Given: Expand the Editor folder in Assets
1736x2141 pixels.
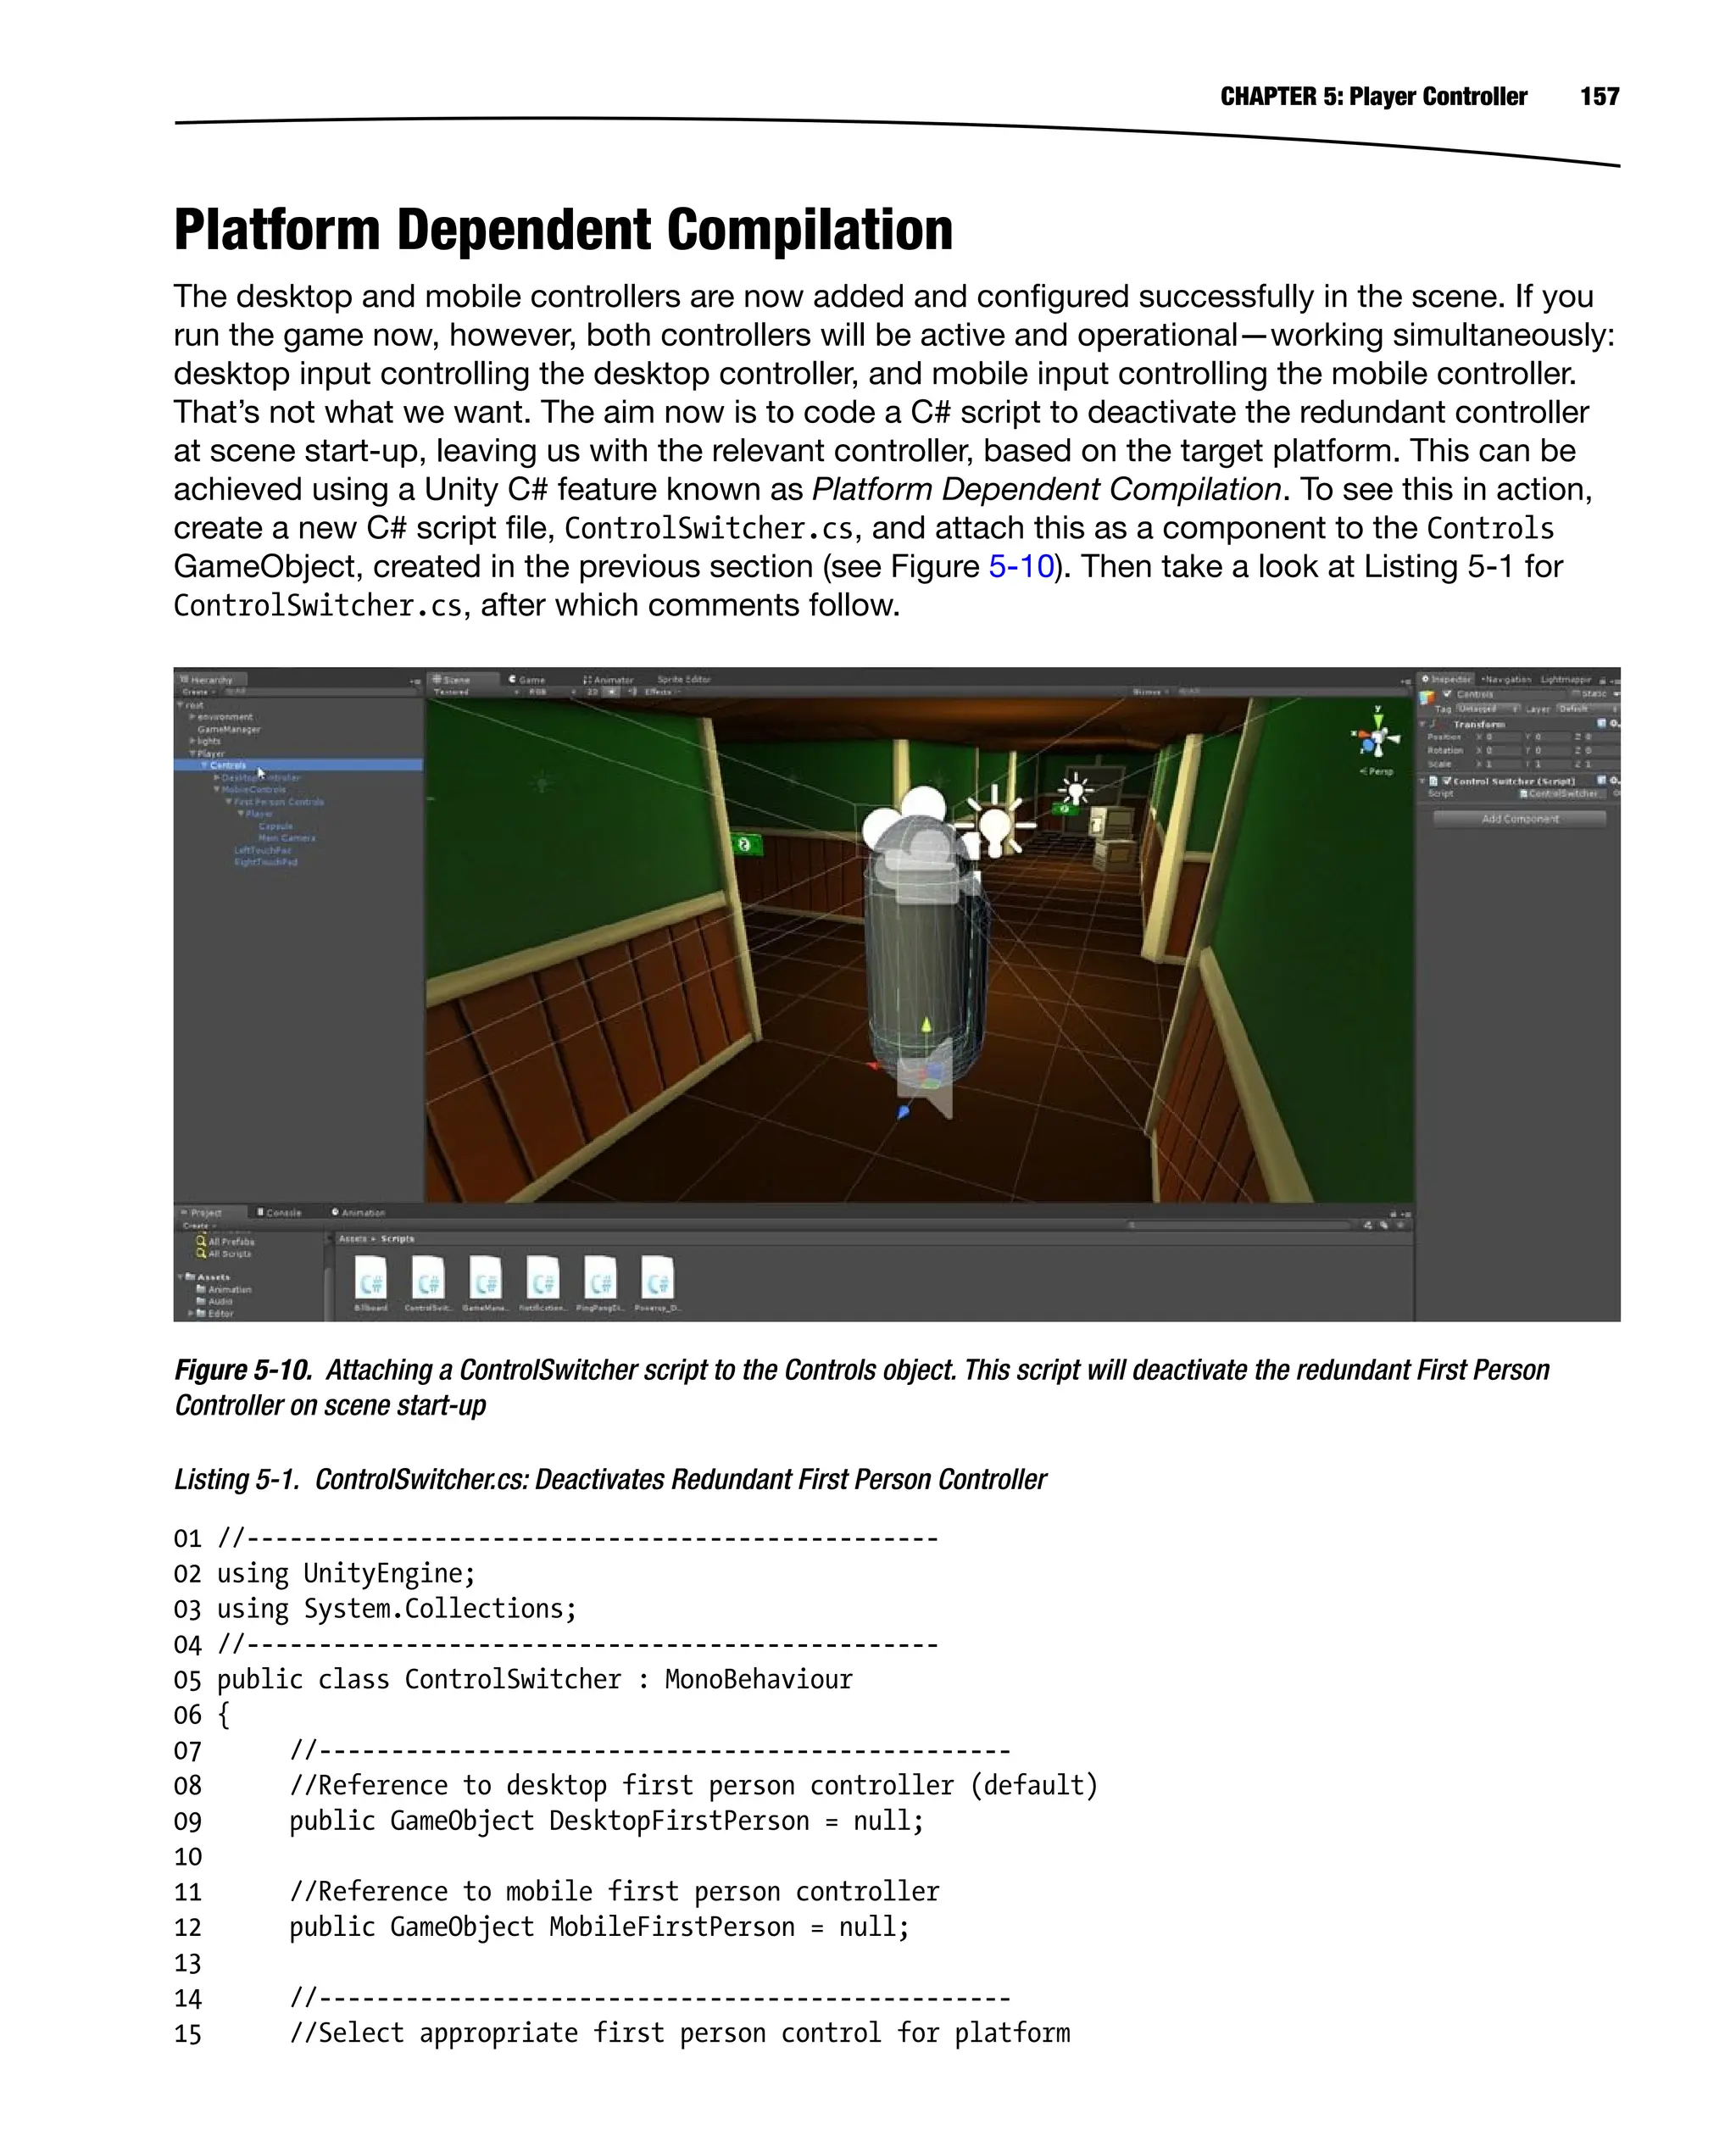Looking at the screenshot, I should 191,1313.
